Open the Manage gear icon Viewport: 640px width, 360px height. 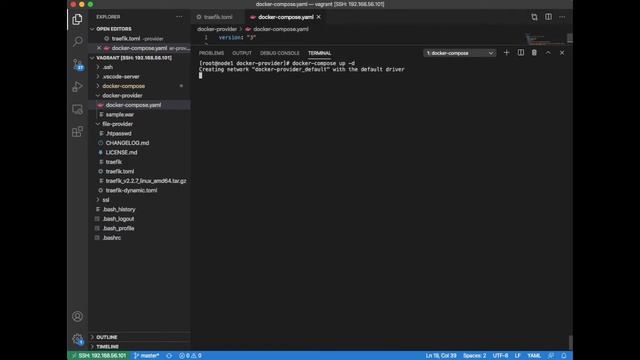77,339
